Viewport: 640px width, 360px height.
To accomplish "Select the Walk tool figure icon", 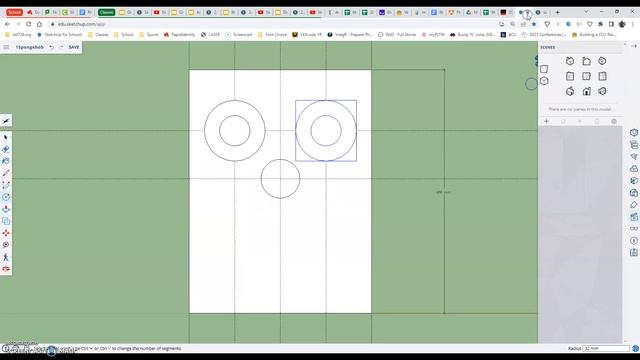I will click(6, 257).
